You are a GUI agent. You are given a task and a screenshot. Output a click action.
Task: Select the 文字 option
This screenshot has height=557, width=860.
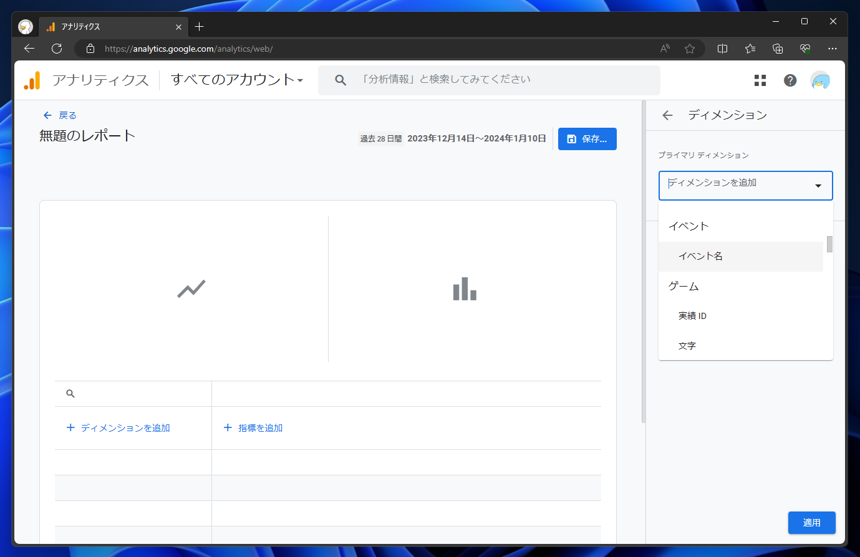pos(741,346)
